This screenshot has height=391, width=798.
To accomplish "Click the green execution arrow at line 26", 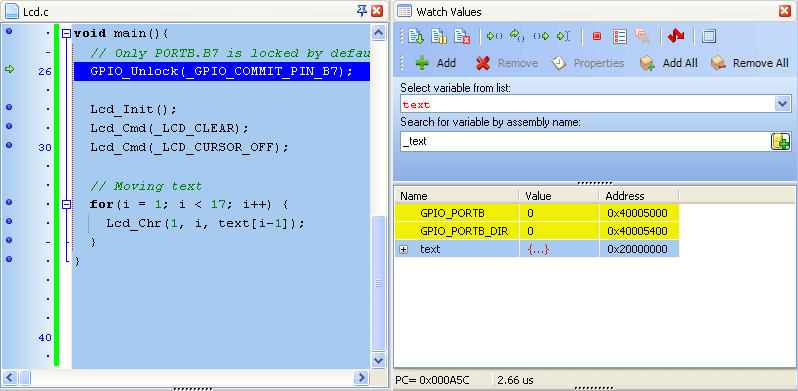I will click(x=9, y=69).
